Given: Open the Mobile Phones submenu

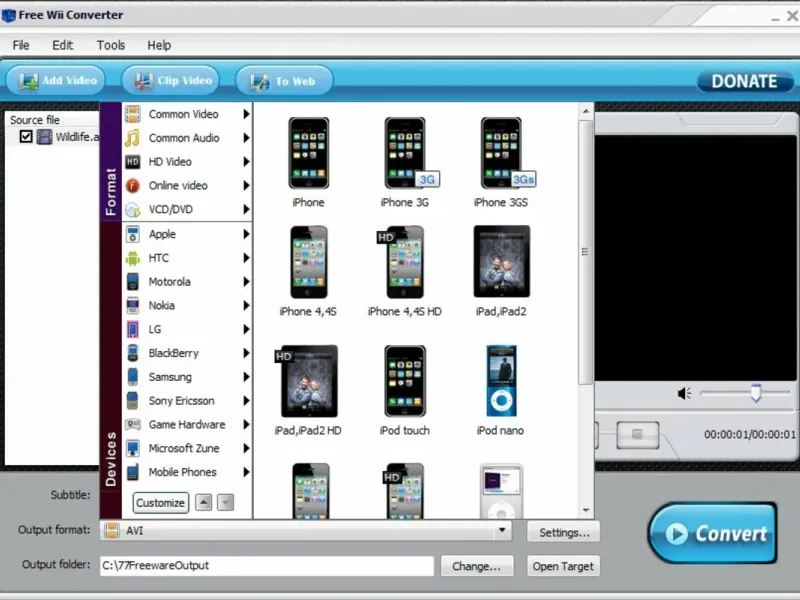Looking at the screenshot, I should pos(246,472).
